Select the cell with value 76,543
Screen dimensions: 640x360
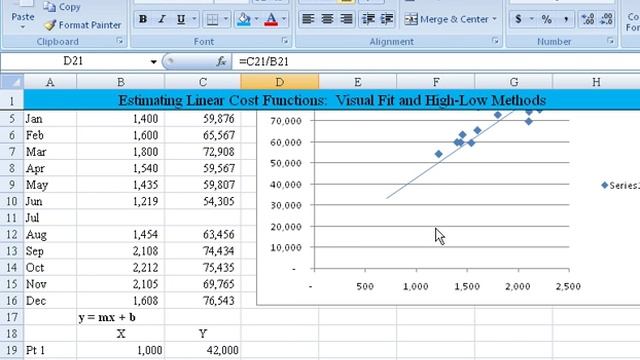coord(203,300)
